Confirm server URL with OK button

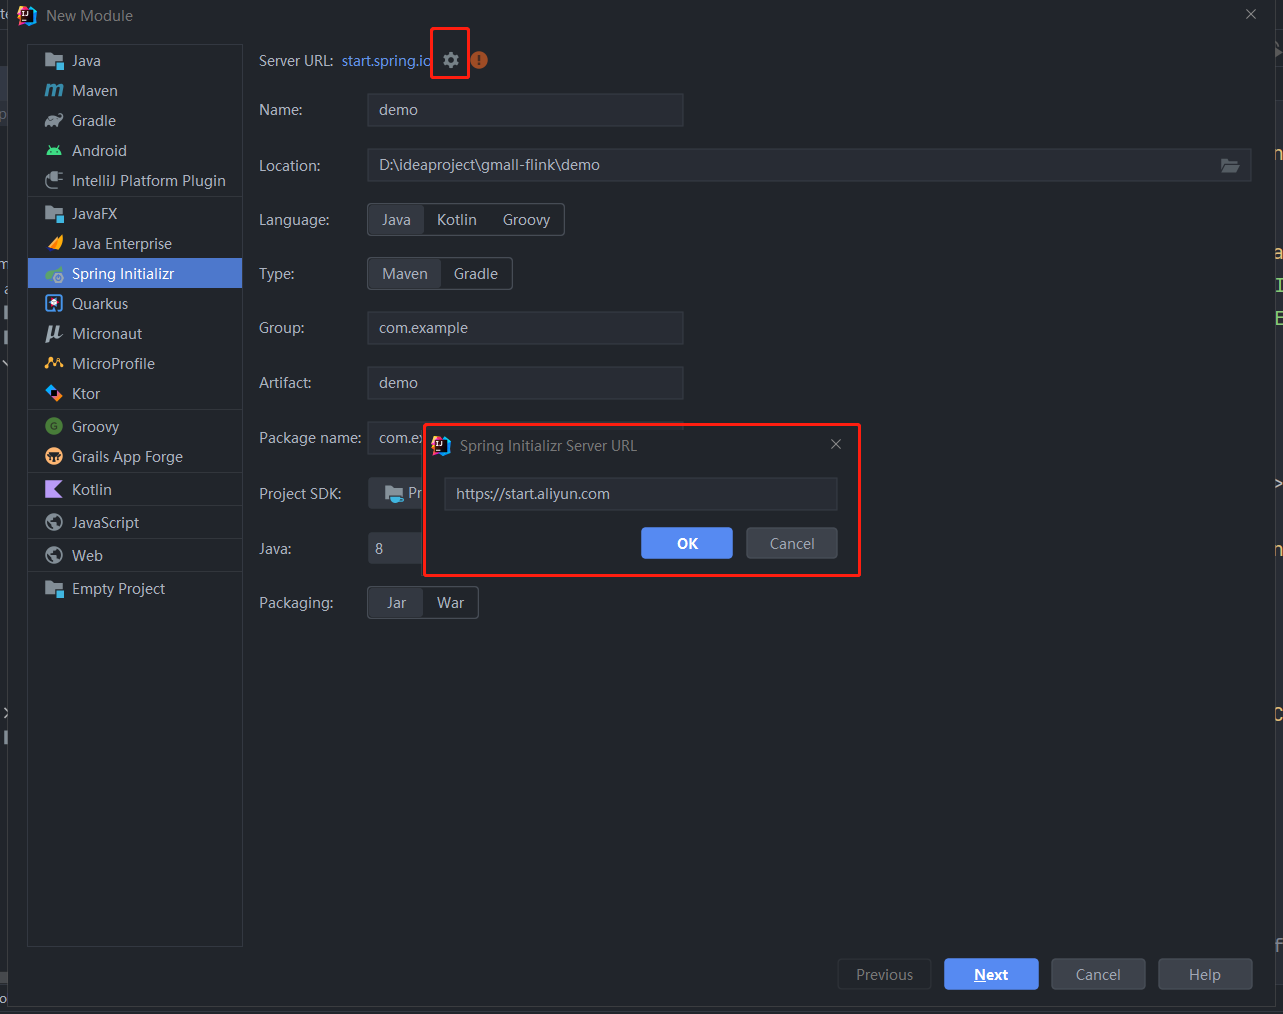point(687,543)
